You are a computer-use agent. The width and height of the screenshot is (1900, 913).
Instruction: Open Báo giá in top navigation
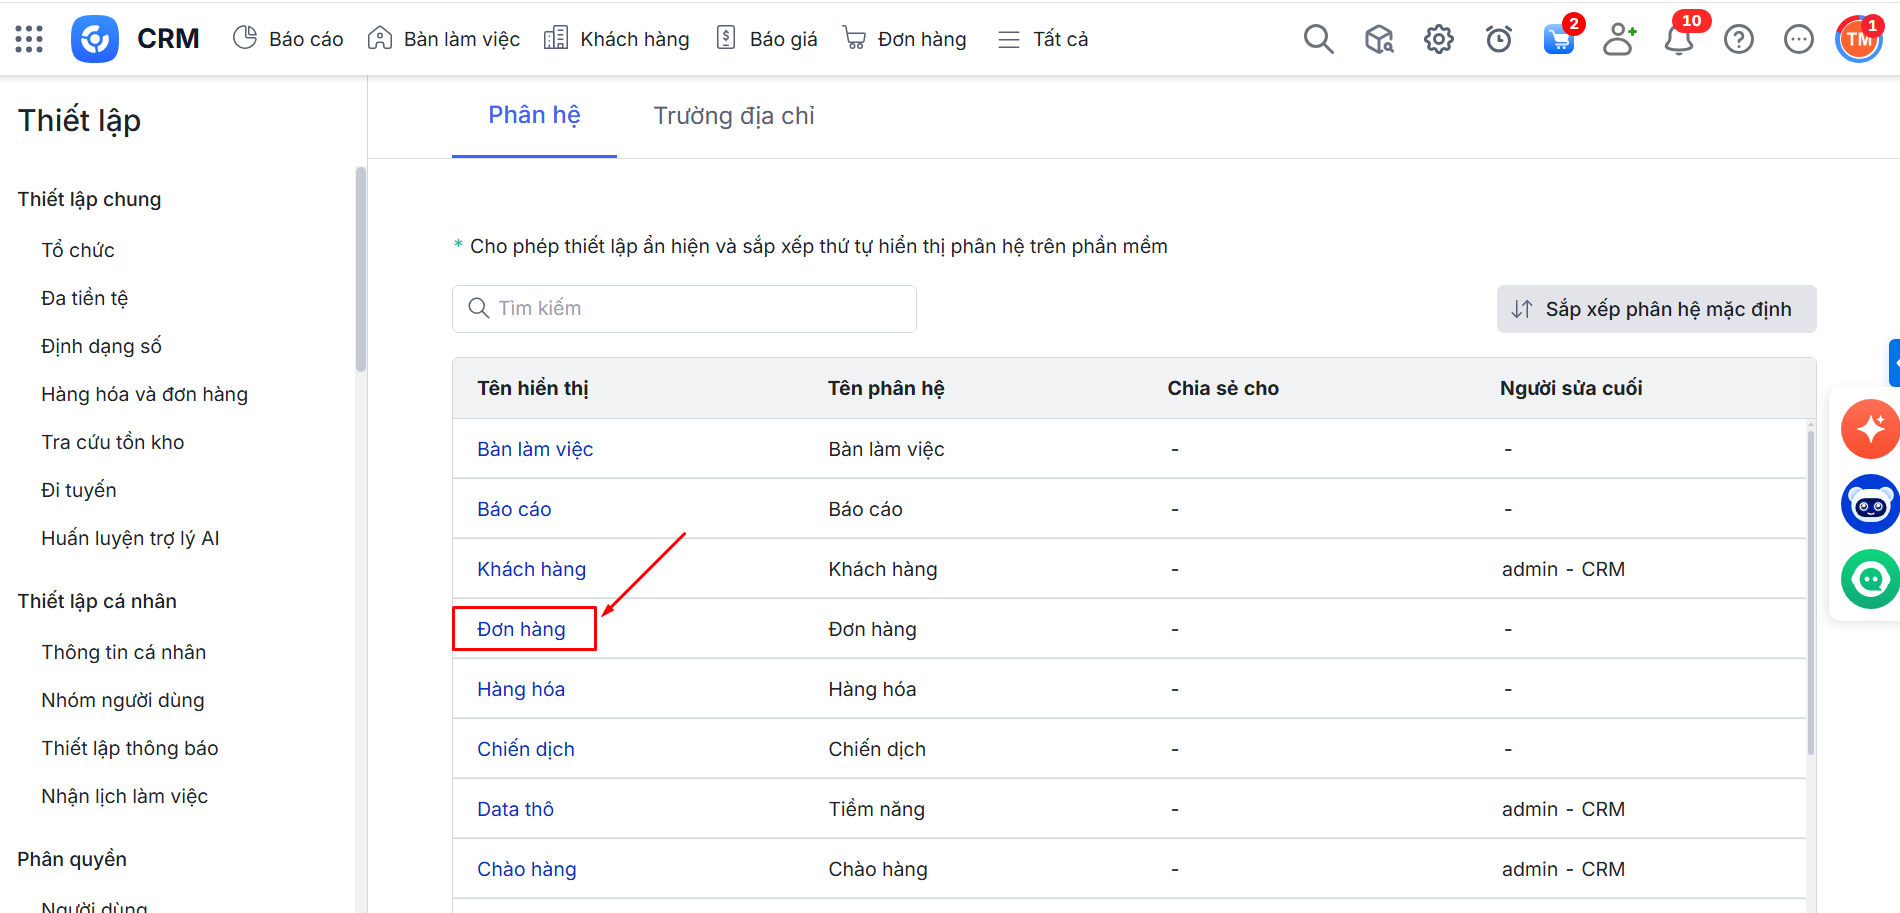[x=768, y=39]
